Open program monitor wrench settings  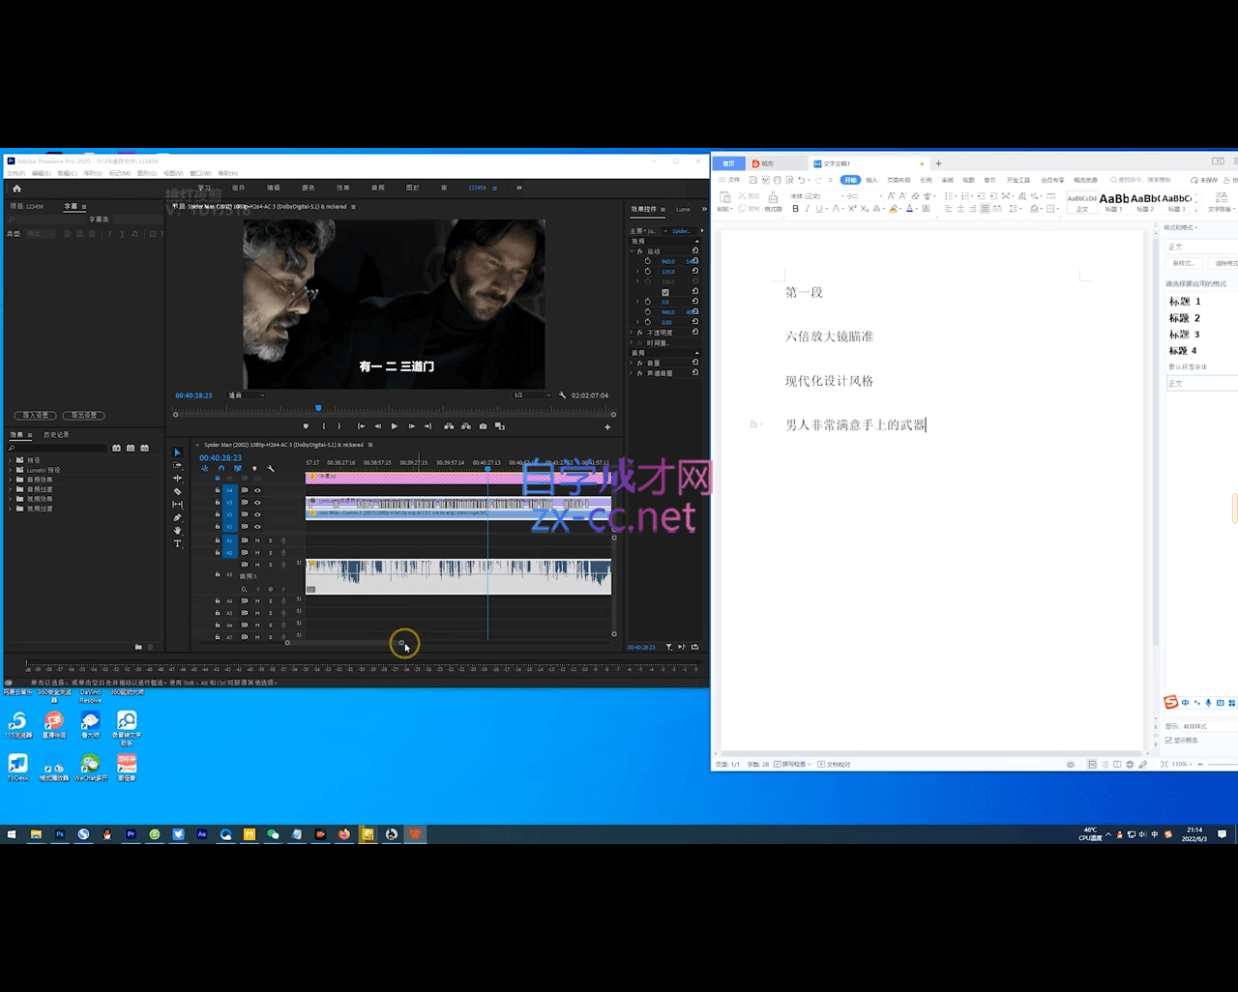point(562,396)
